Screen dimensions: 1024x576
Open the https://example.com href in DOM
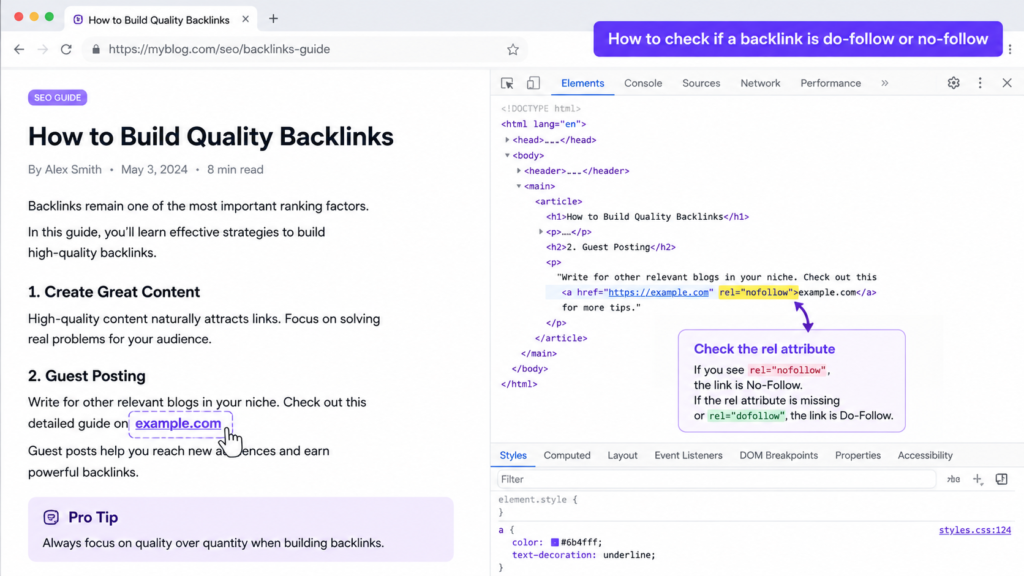click(x=658, y=292)
